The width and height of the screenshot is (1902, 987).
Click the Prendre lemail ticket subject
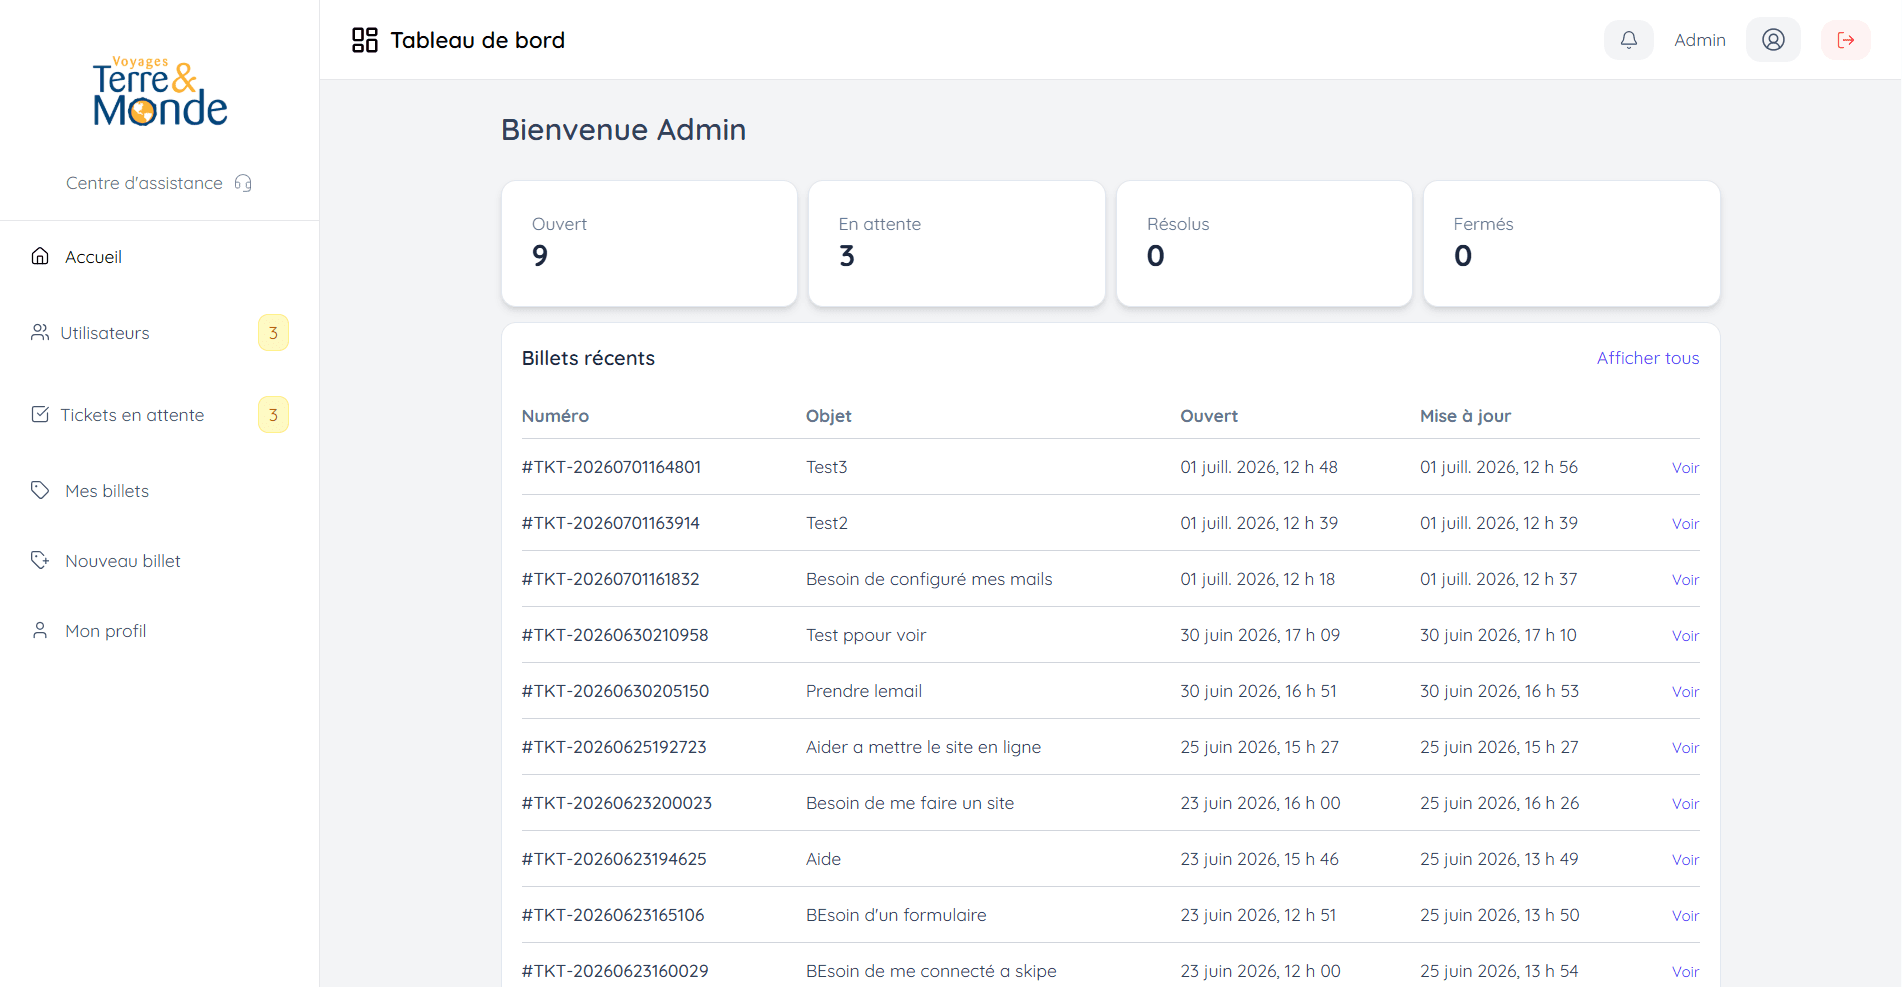click(864, 691)
